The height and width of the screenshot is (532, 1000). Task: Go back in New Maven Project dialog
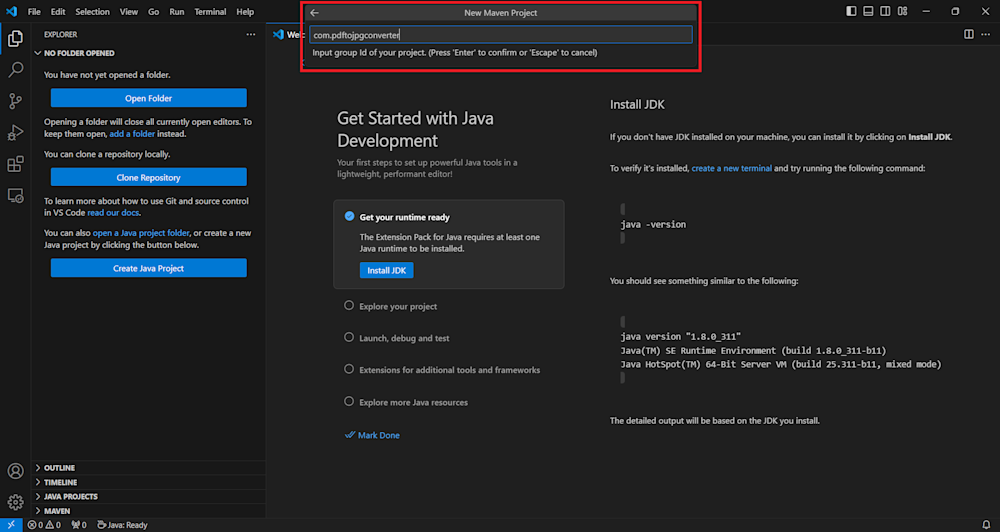314,13
